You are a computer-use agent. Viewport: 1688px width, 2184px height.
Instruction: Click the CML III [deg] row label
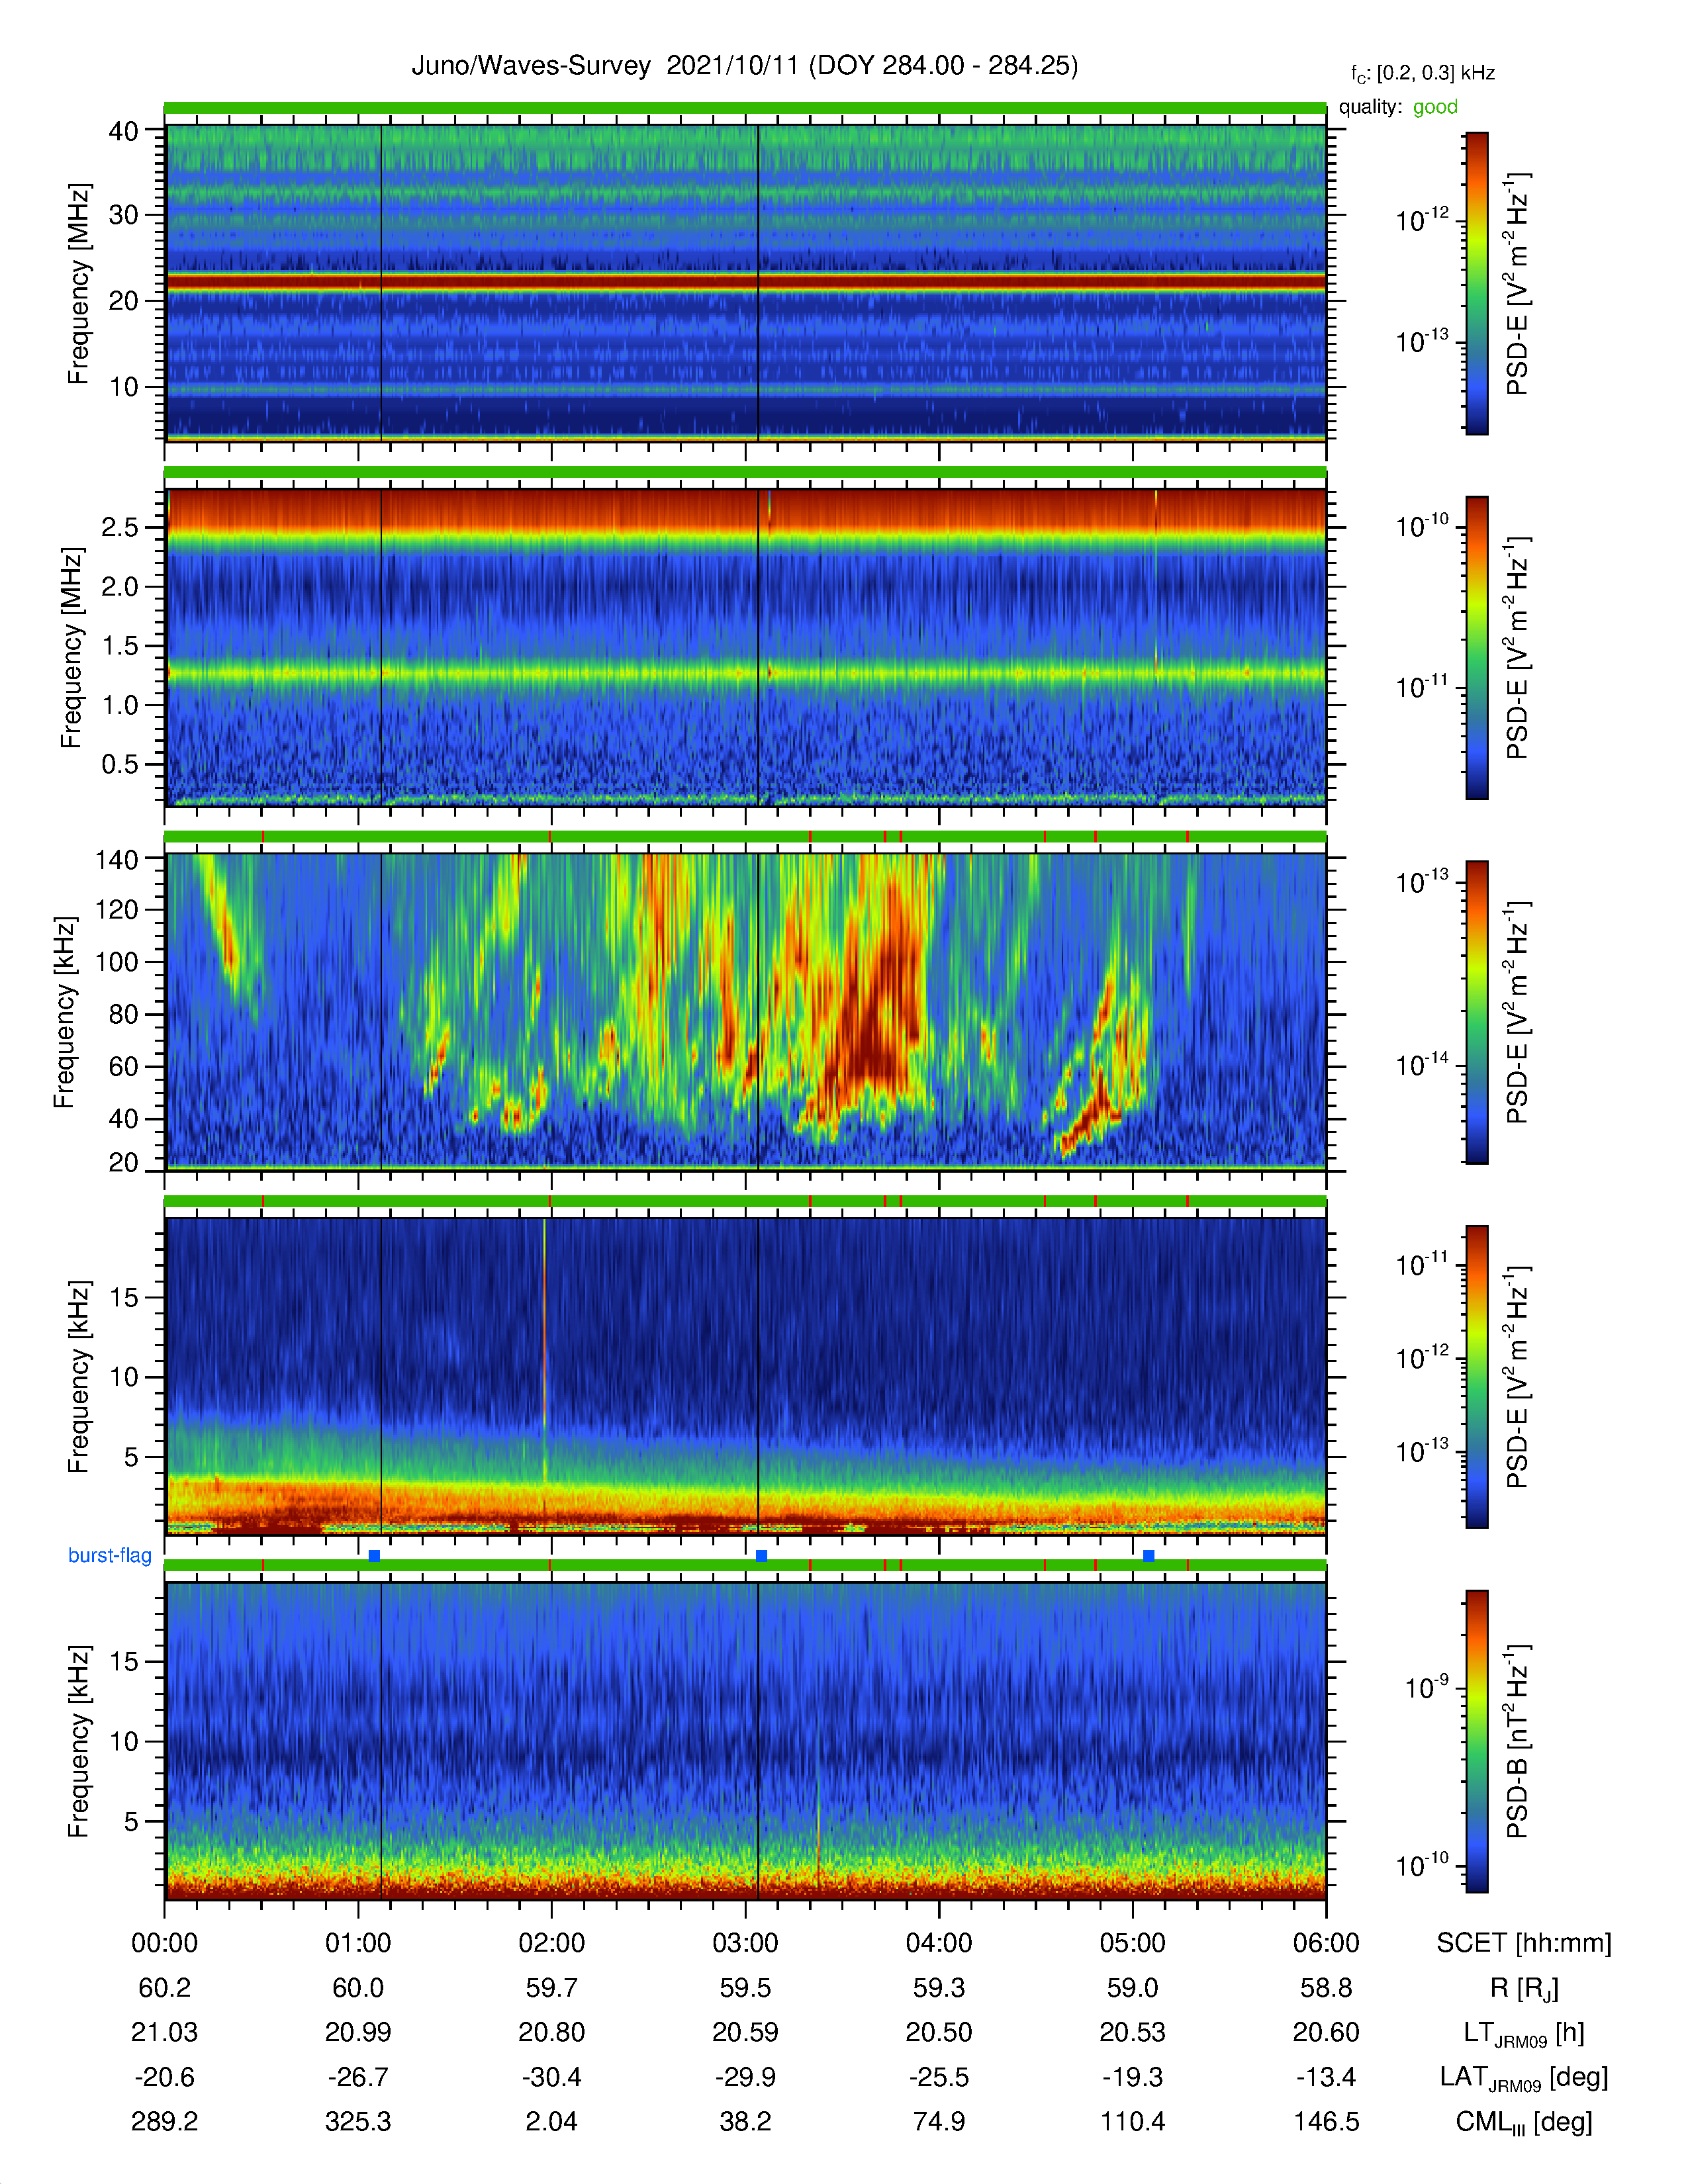(1524, 2122)
